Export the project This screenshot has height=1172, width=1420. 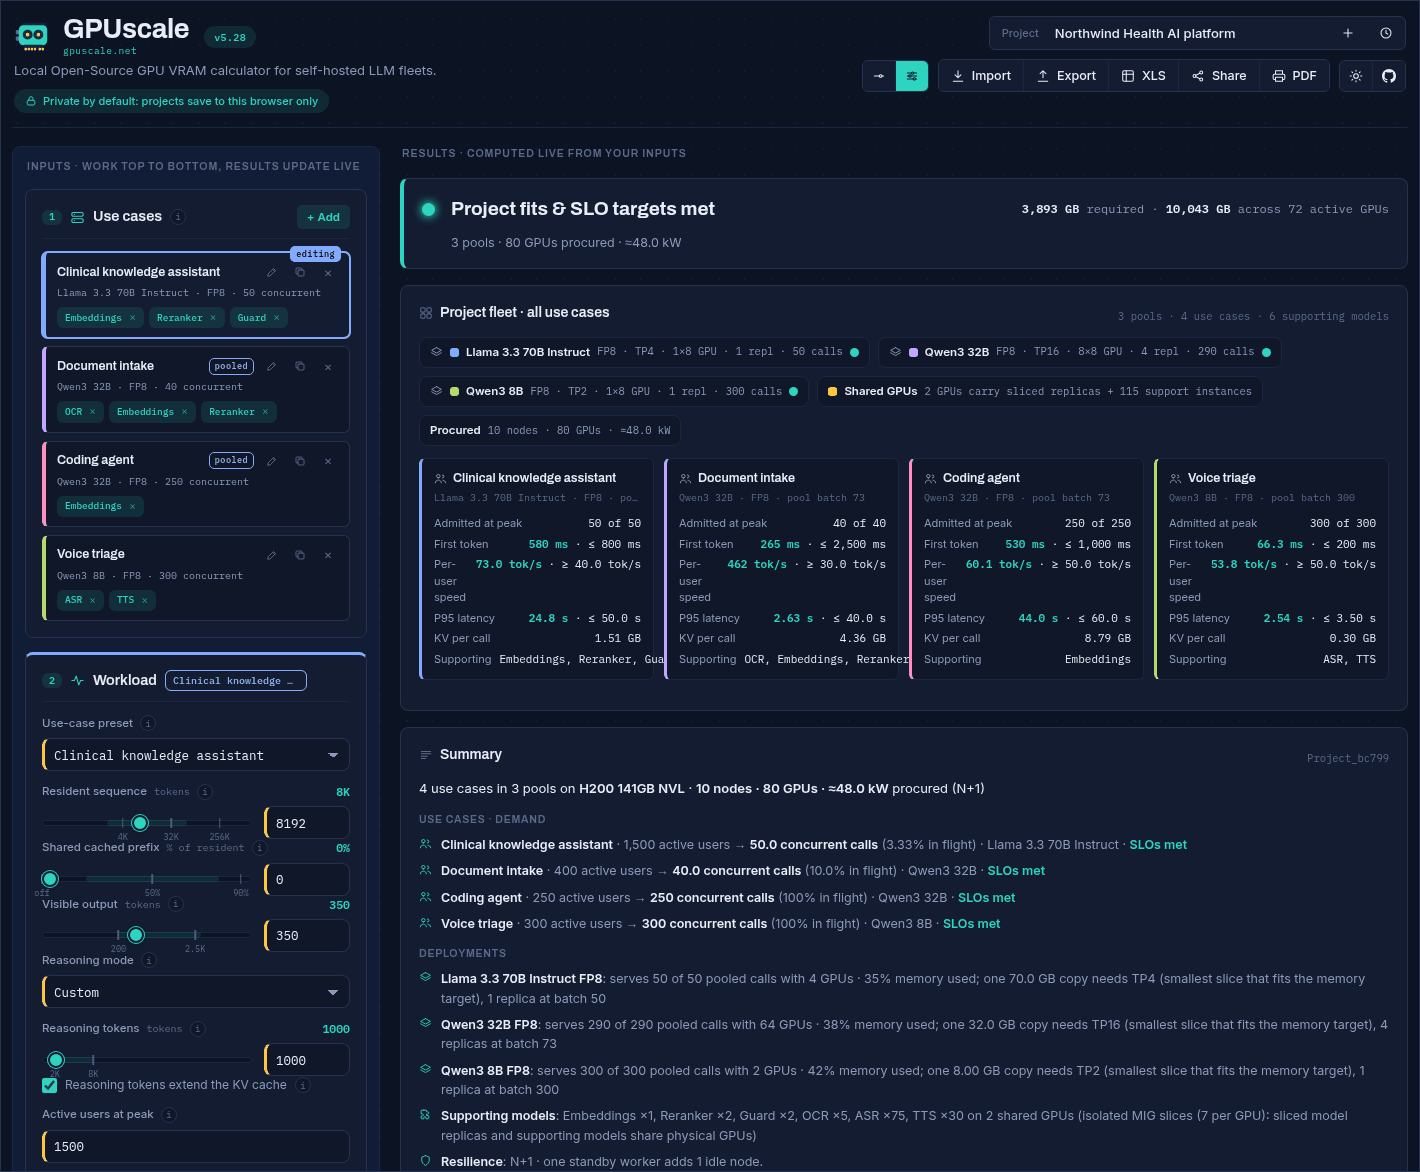coord(1066,76)
